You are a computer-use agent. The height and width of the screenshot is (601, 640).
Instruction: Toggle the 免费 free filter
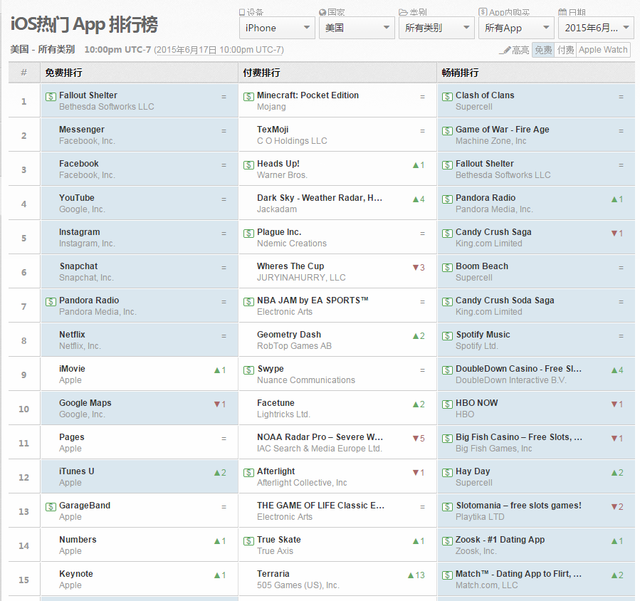[x=543, y=50]
